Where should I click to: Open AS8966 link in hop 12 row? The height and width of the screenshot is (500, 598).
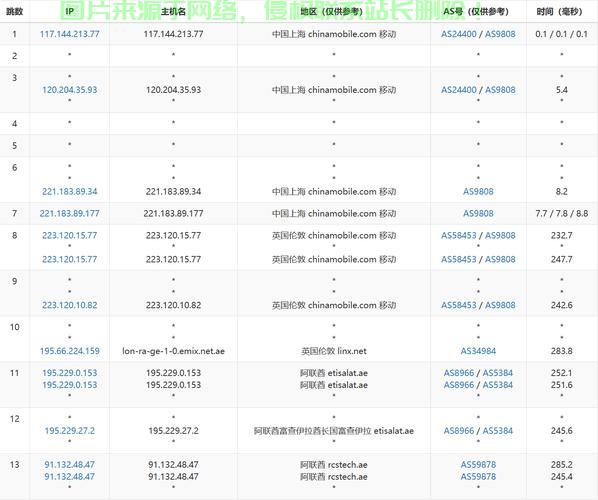click(x=459, y=431)
